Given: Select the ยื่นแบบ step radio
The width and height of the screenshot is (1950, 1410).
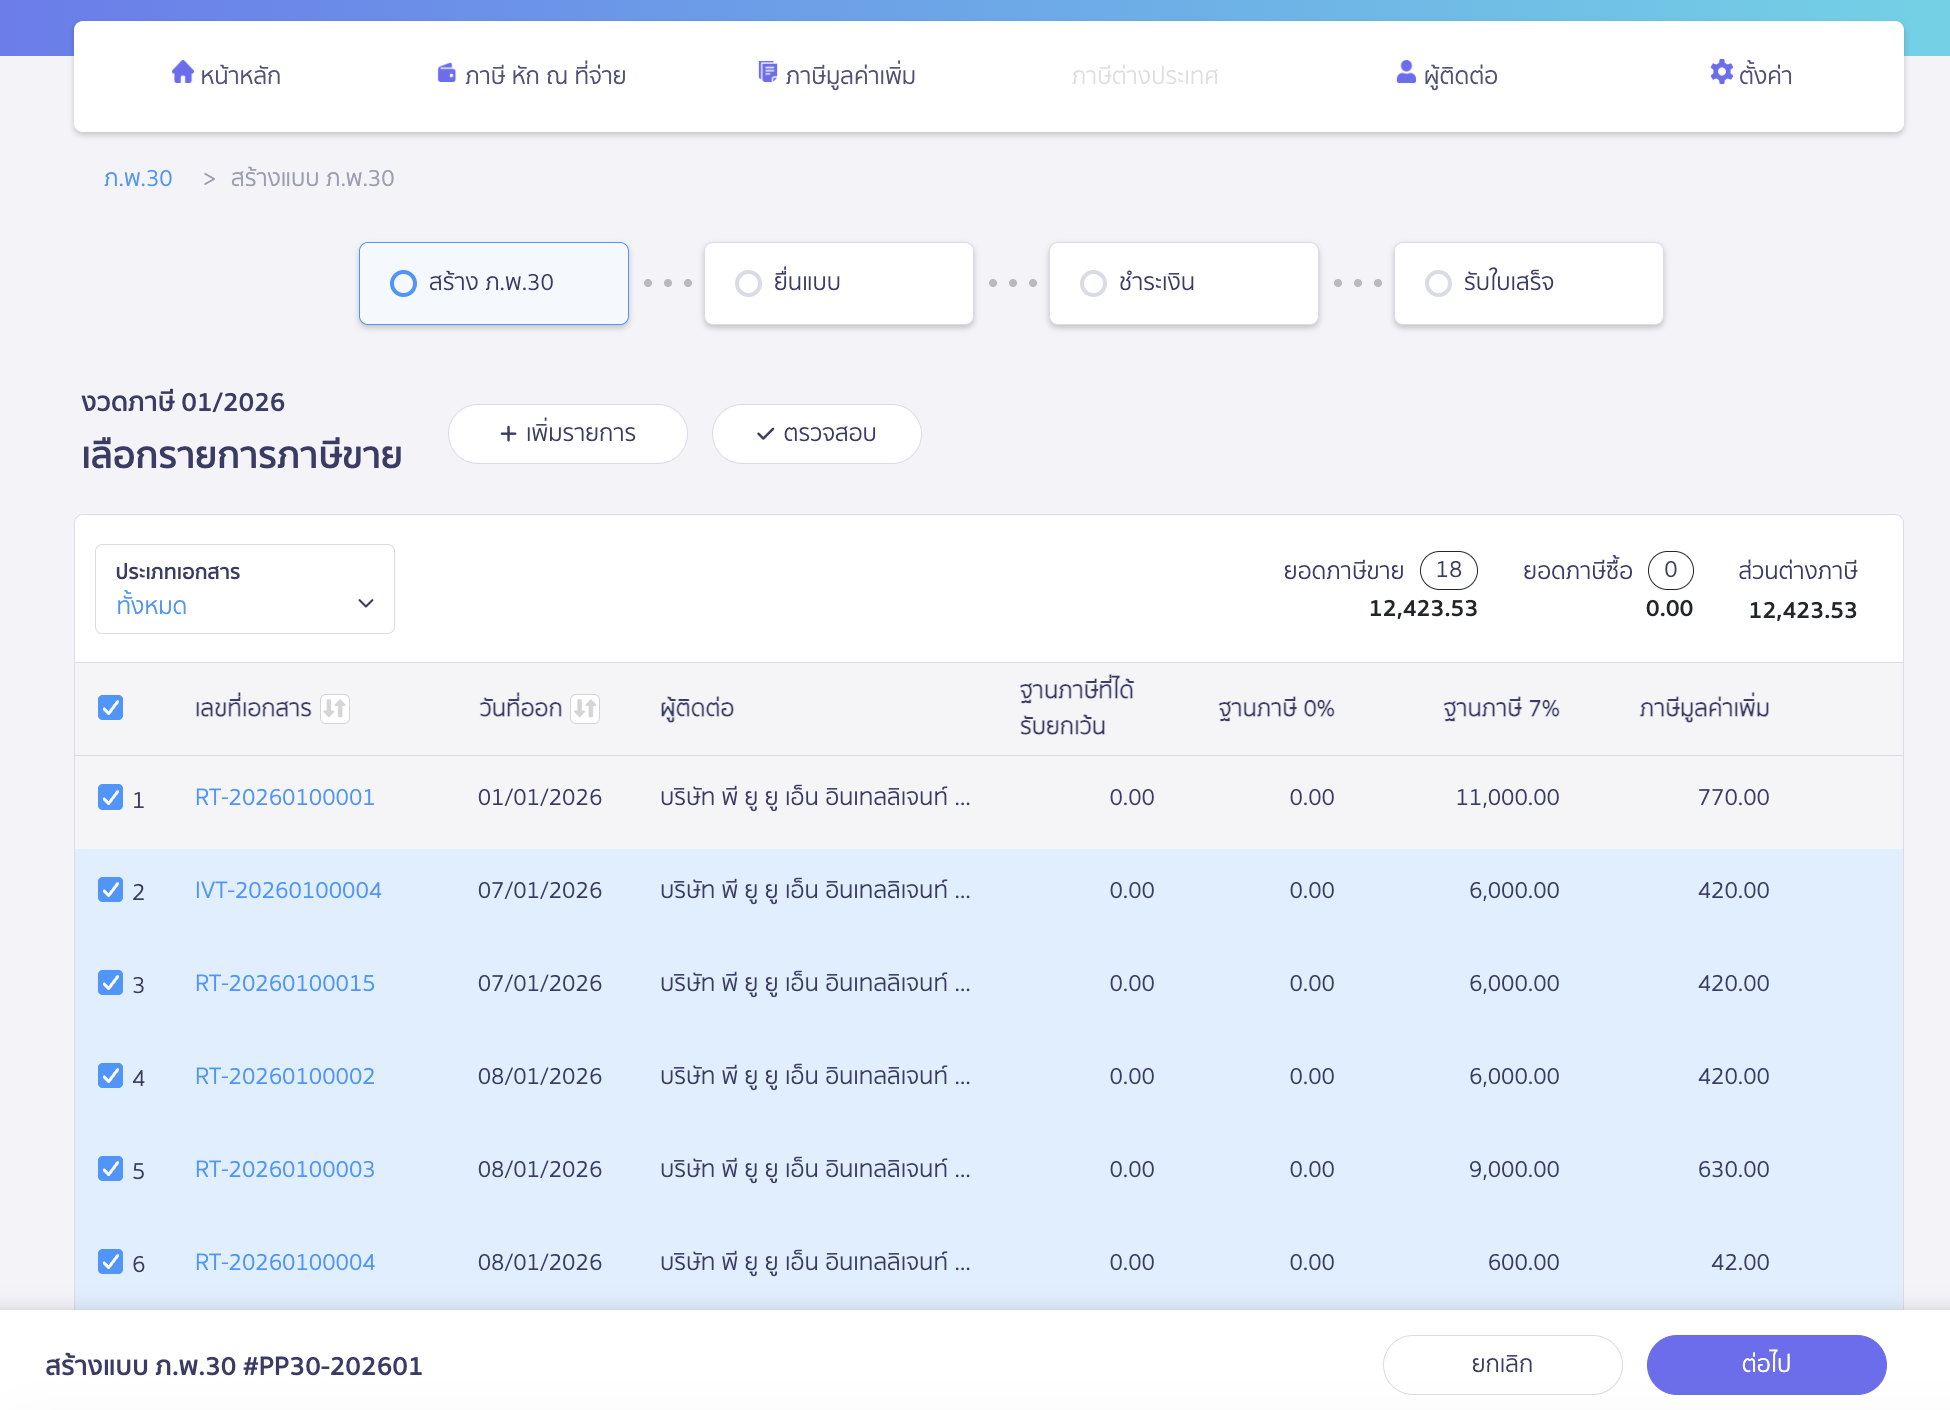Looking at the screenshot, I should pos(748,284).
